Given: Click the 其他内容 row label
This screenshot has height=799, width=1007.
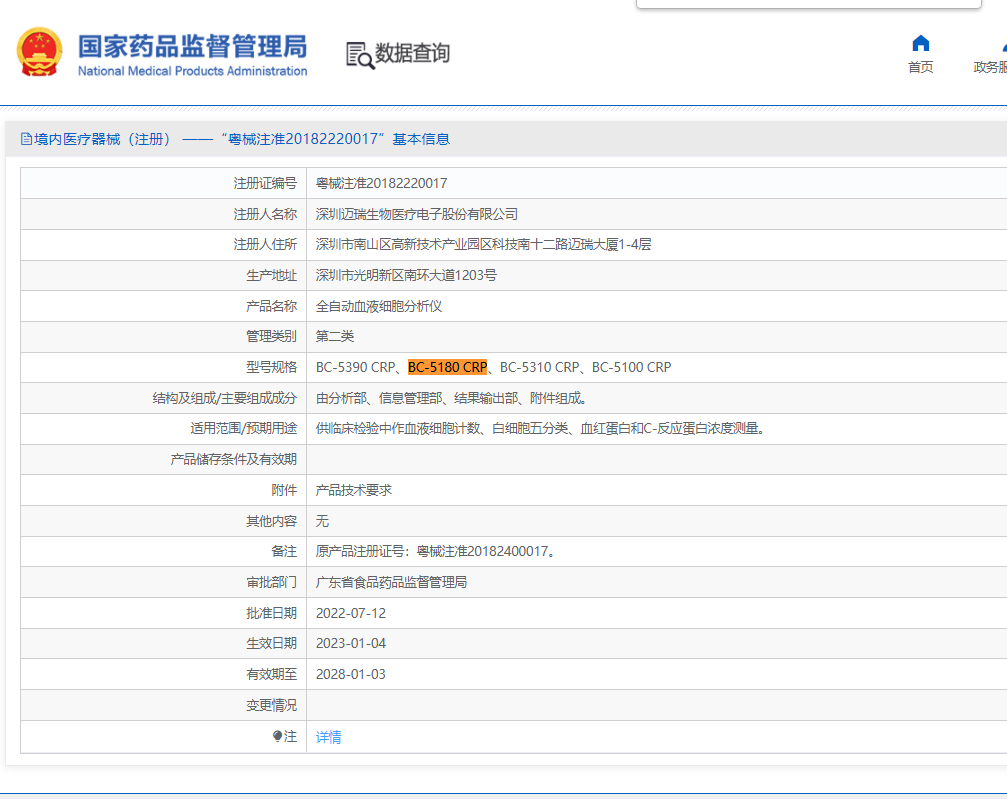Looking at the screenshot, I should tap(272, 521).
